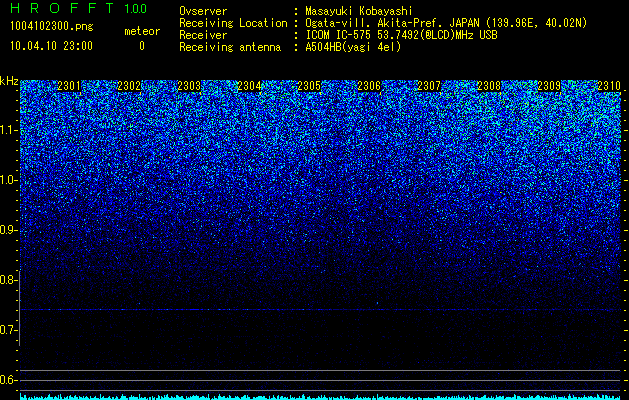Click the Receiving Location label
The width and height of the screenshot is (629, 400).
tap(233, 23)
